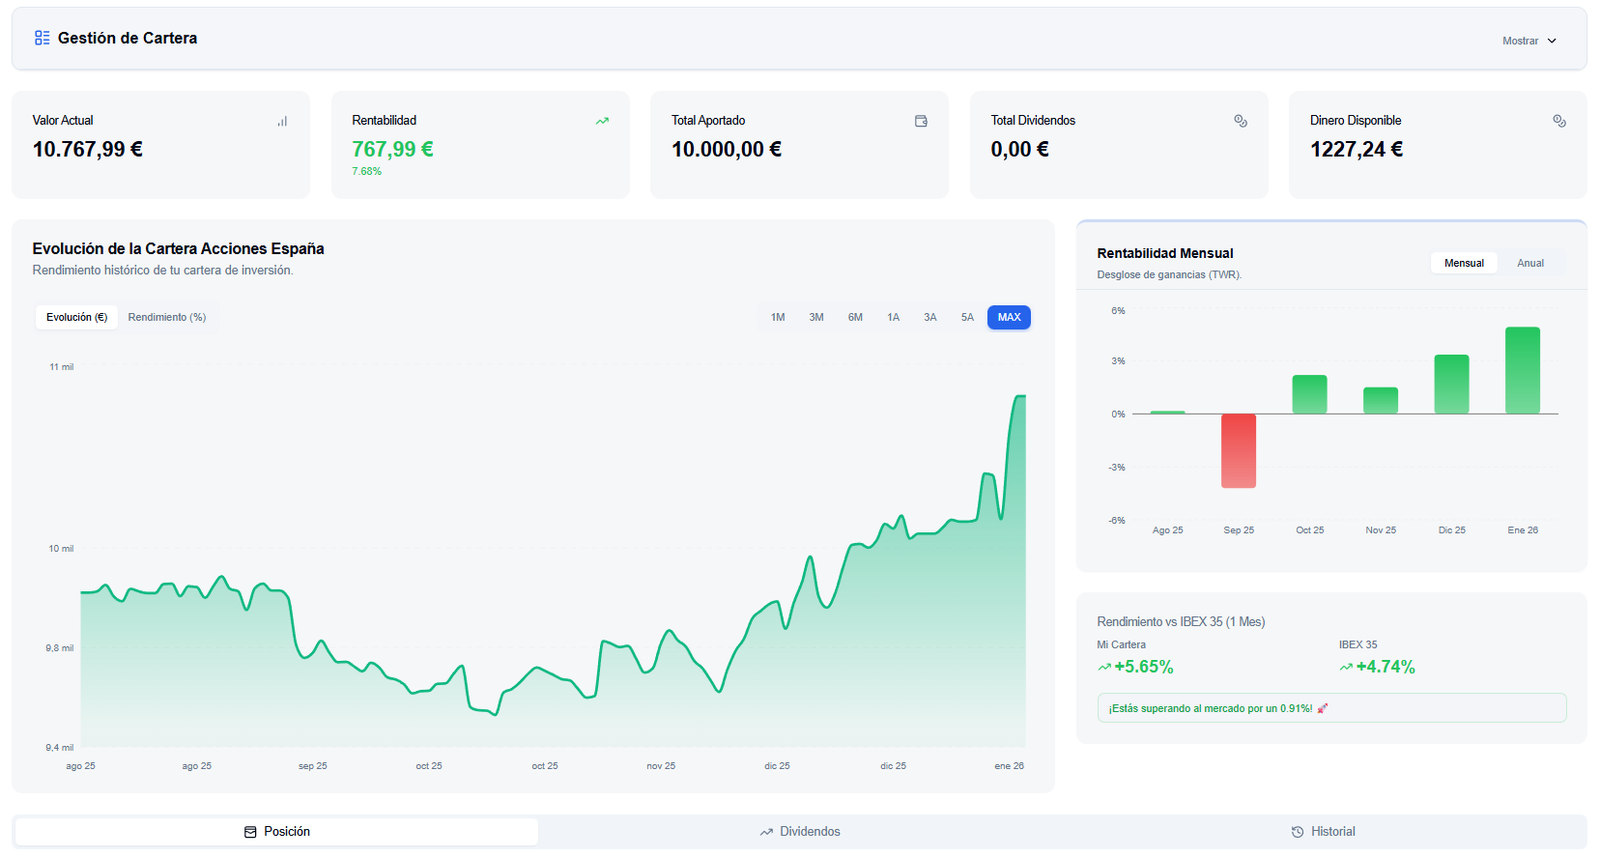Click the history clock icon beside Historial

point(1297,832)
